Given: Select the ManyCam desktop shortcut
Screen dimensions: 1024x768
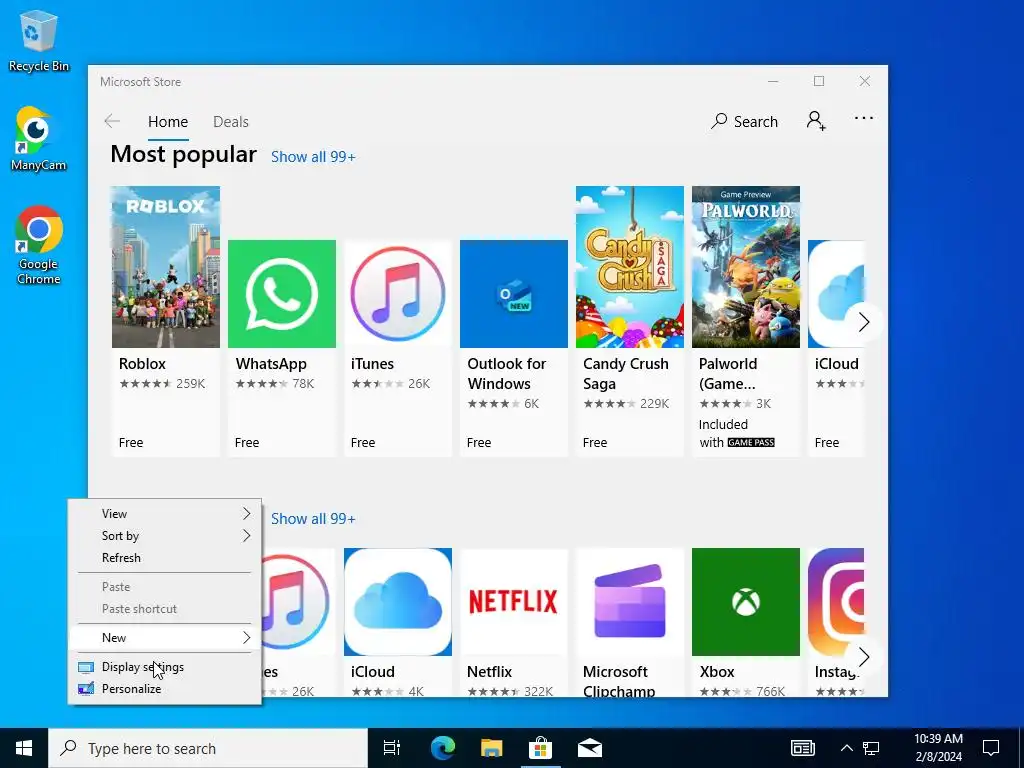Looking at the screenshot, I should click(x=39, y=139).
